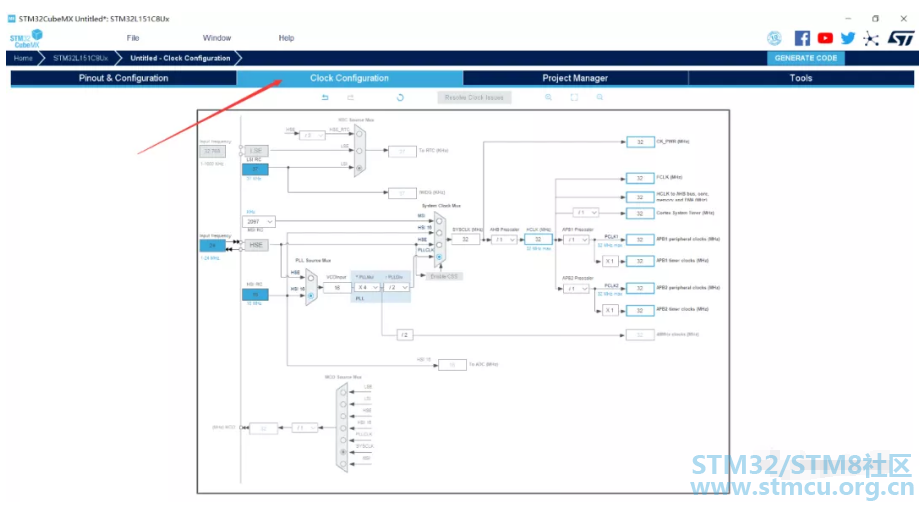Open the Help menu
Viewport: 923px width, 510px height.
[x=286, y=38]
